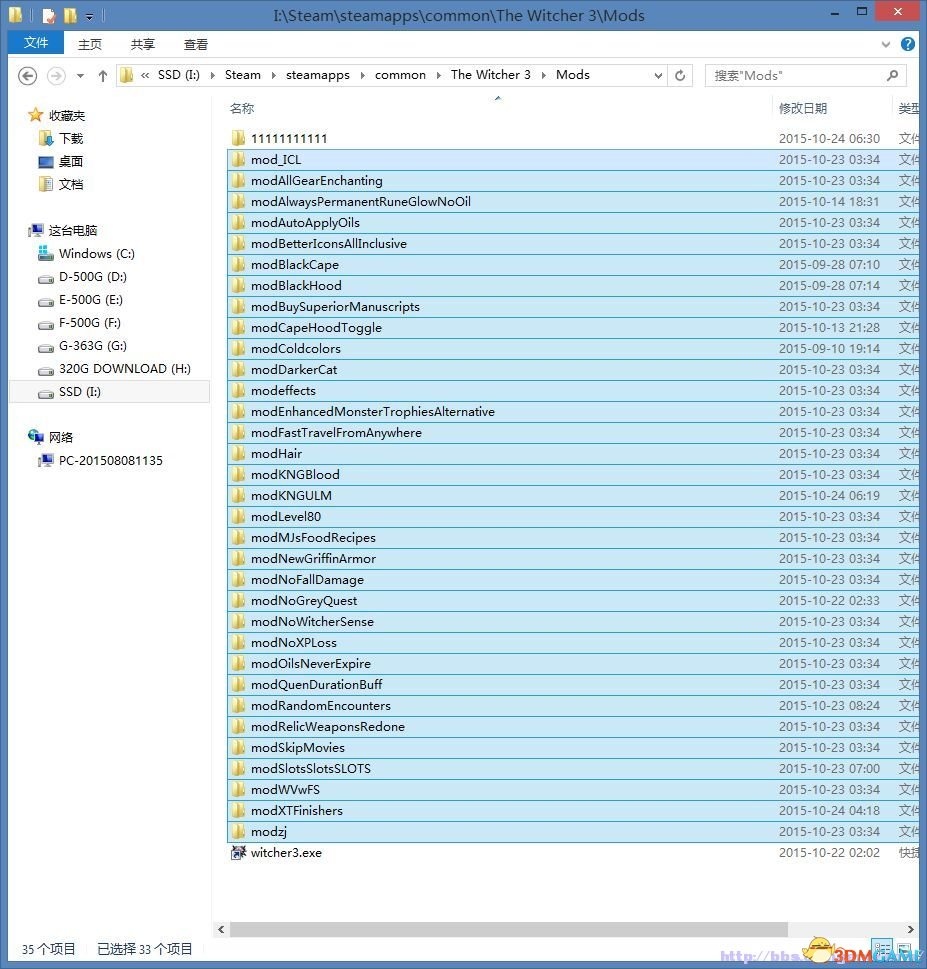Image resolution: width=927 pixels, height=969 pixels.
Task: Select the modAutoApplyOils folder icon
Action: pyautogui.click(x=238, y=222)
